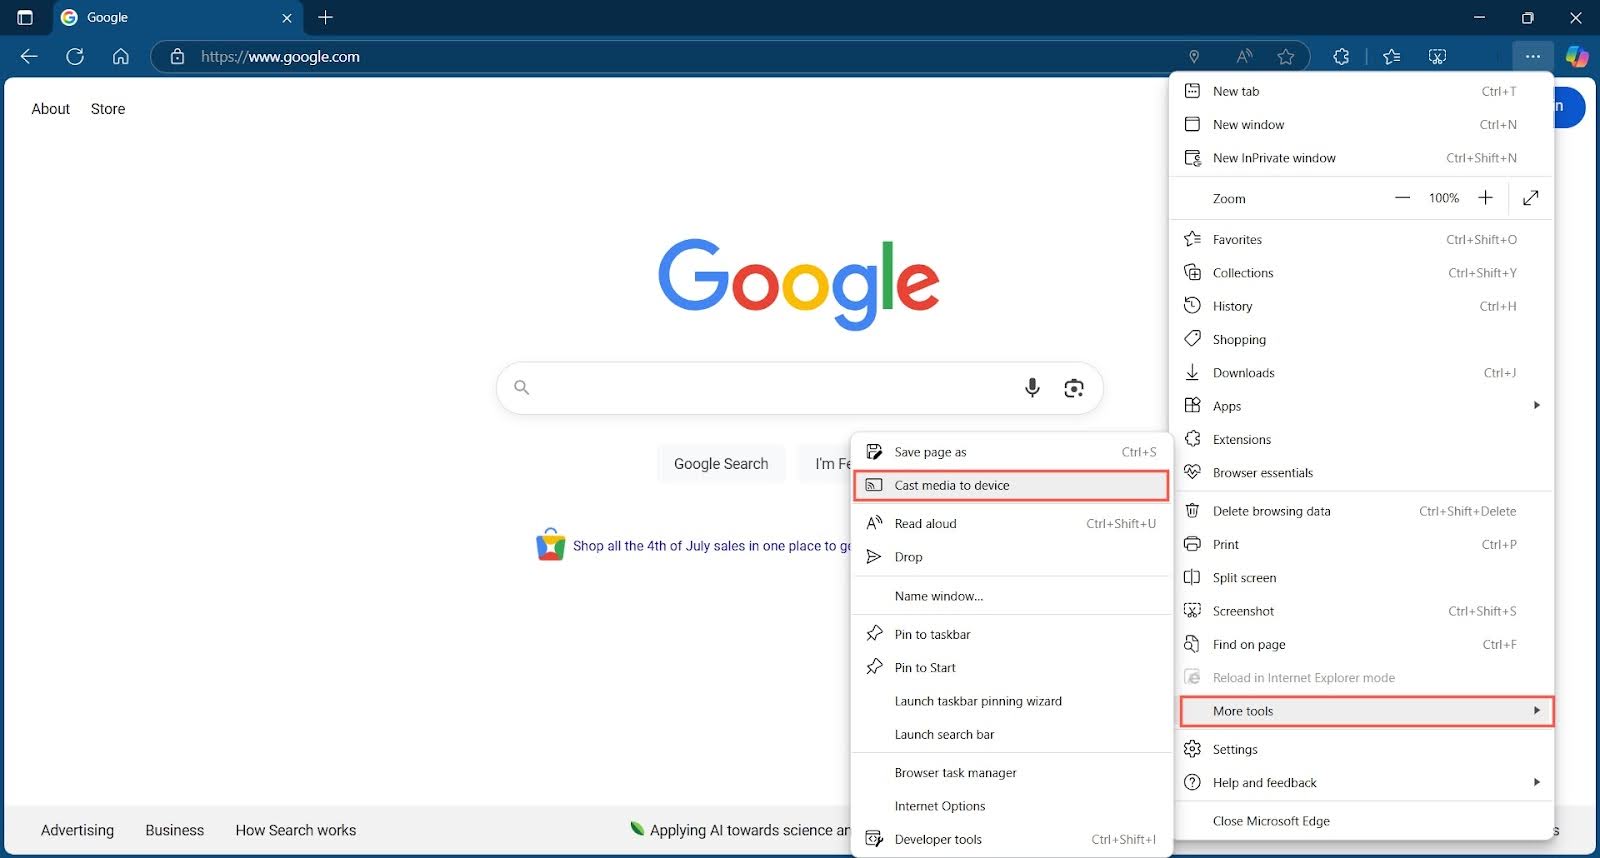Open Developer tools entry
Image resolution: width=1600 pixels, height=858 pixels.
click(x=1011, y=839)
